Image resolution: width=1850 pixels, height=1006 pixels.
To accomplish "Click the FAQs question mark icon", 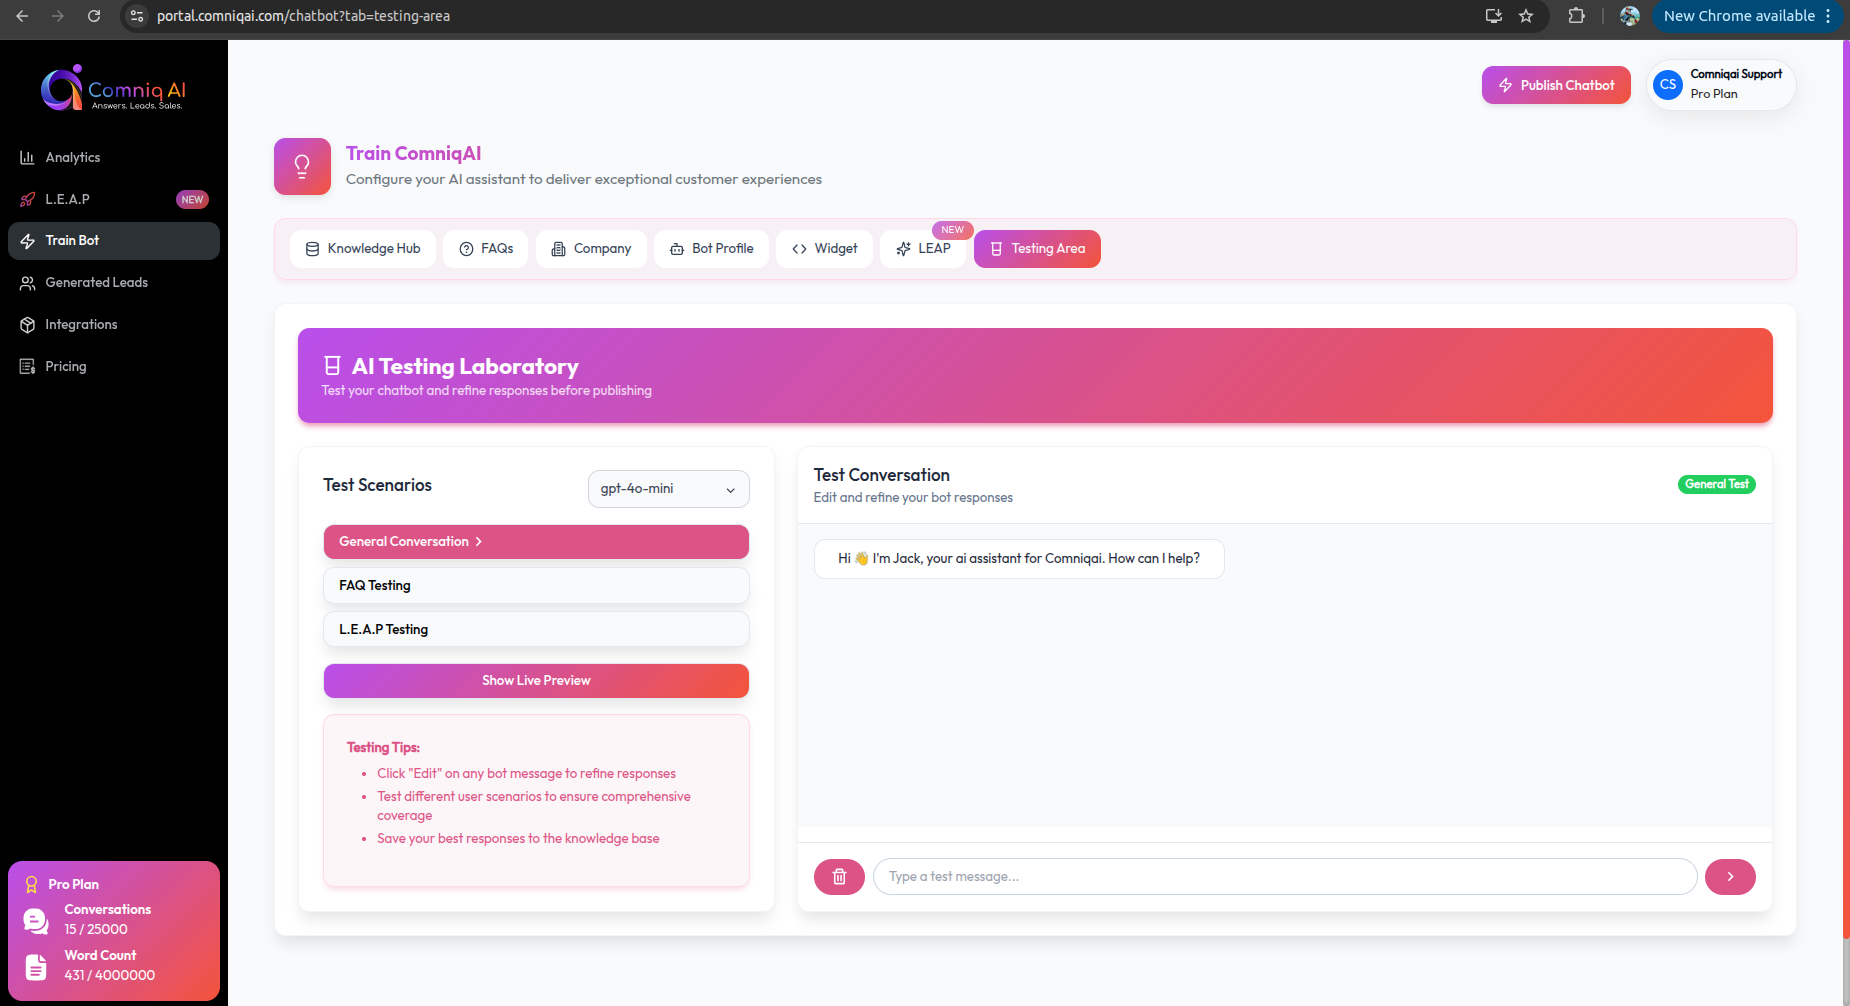I will pyautogui.click(x=466, y=249).
